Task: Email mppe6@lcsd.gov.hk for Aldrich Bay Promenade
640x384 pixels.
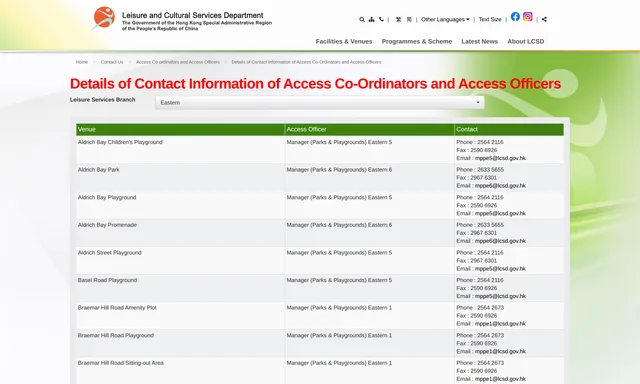Action: (500, 241)
